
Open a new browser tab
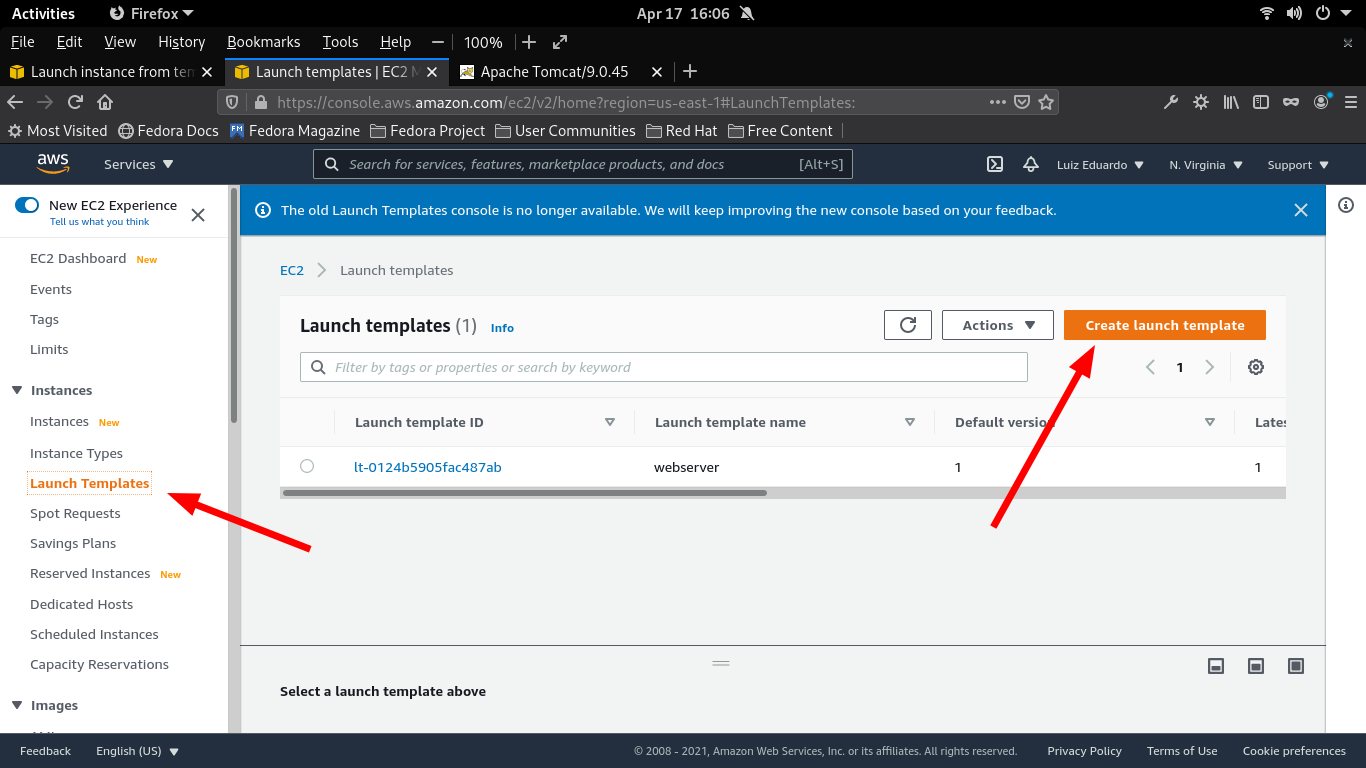point(689,71)
